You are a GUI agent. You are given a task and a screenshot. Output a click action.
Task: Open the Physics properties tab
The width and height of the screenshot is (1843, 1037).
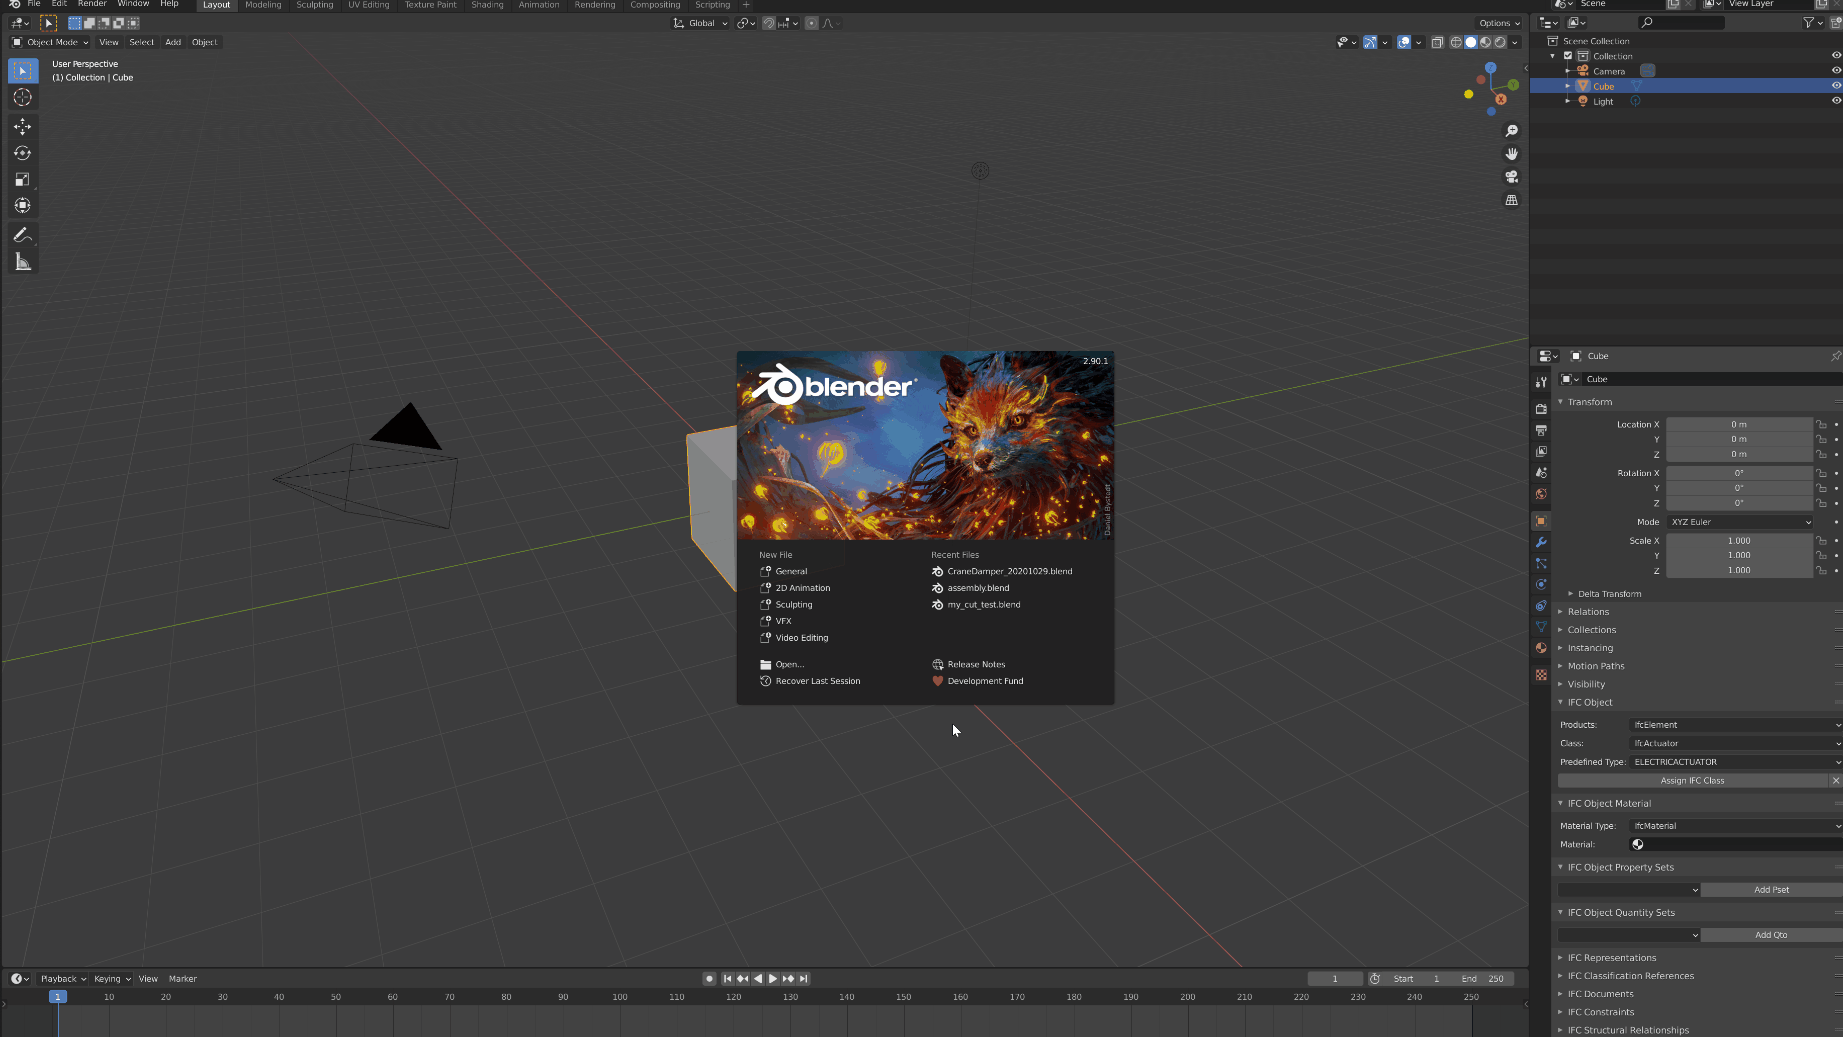click(1541, 584)
